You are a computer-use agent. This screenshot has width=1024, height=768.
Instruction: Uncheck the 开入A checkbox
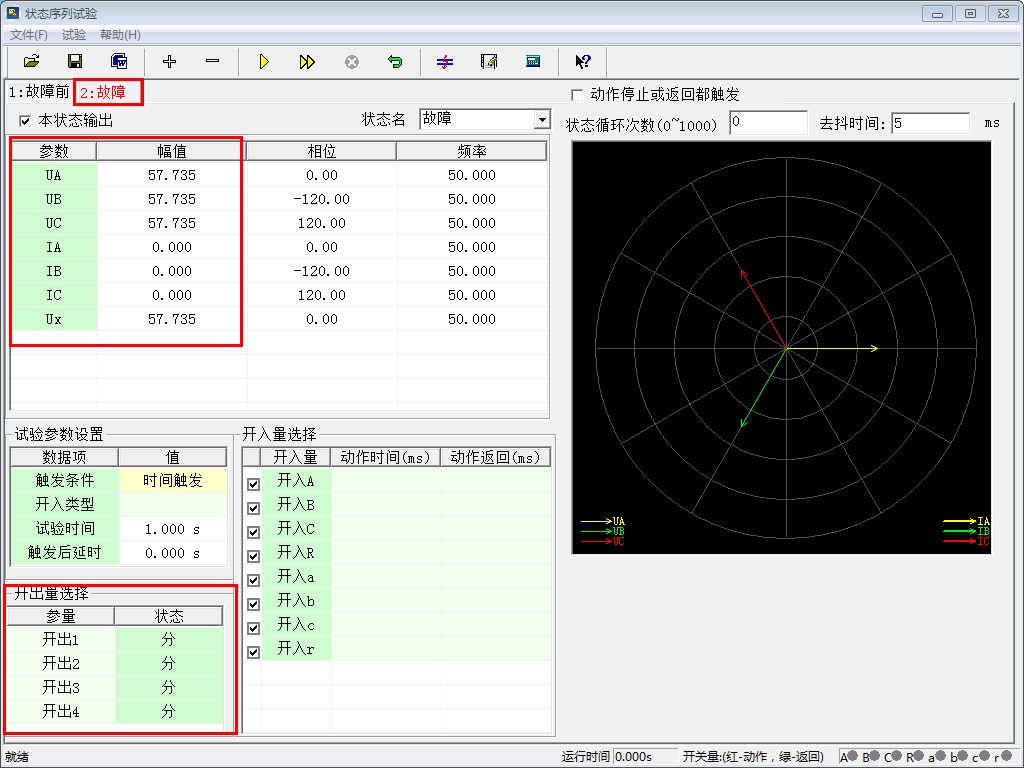tap(253, 484)
